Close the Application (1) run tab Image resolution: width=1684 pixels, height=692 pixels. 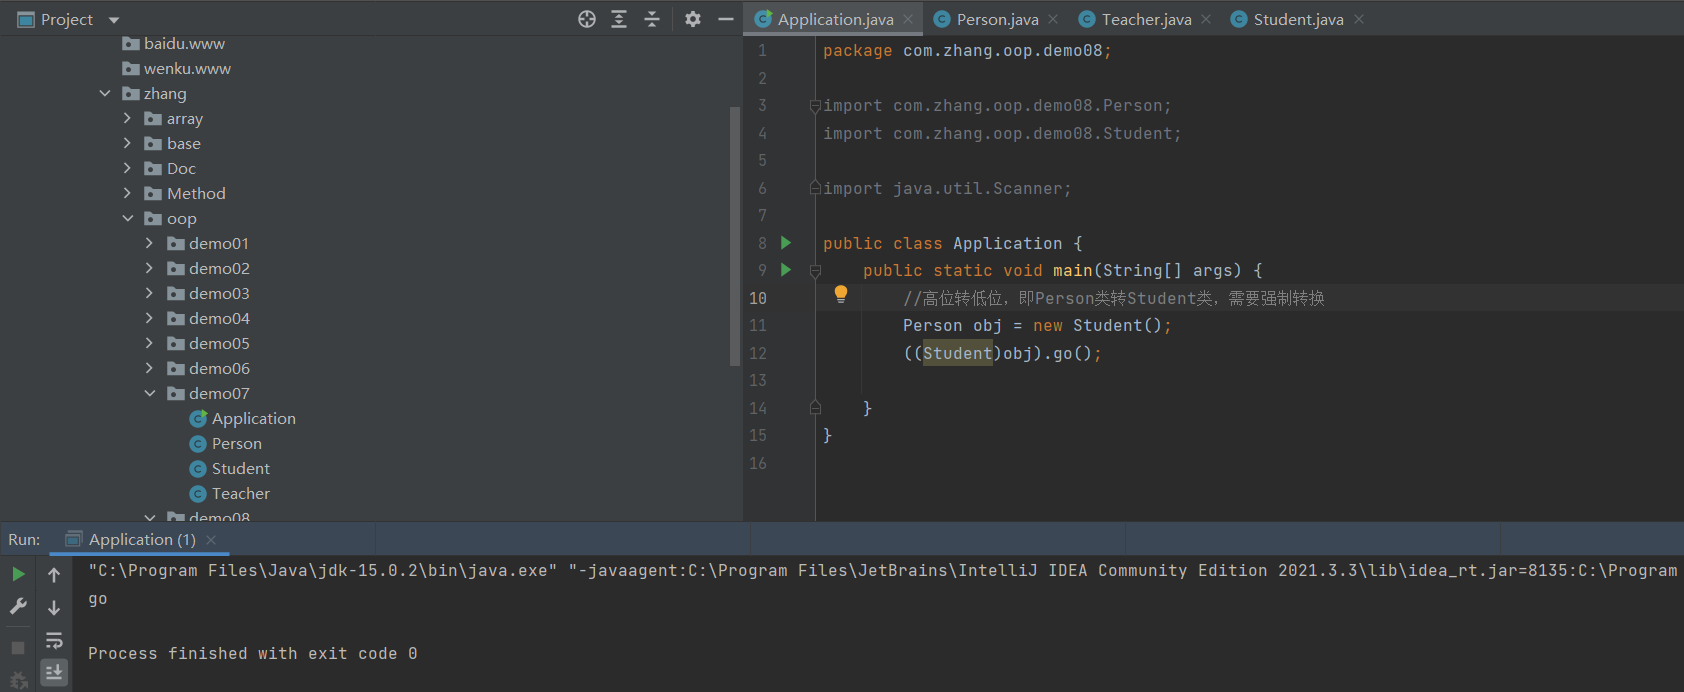[211, 540]
